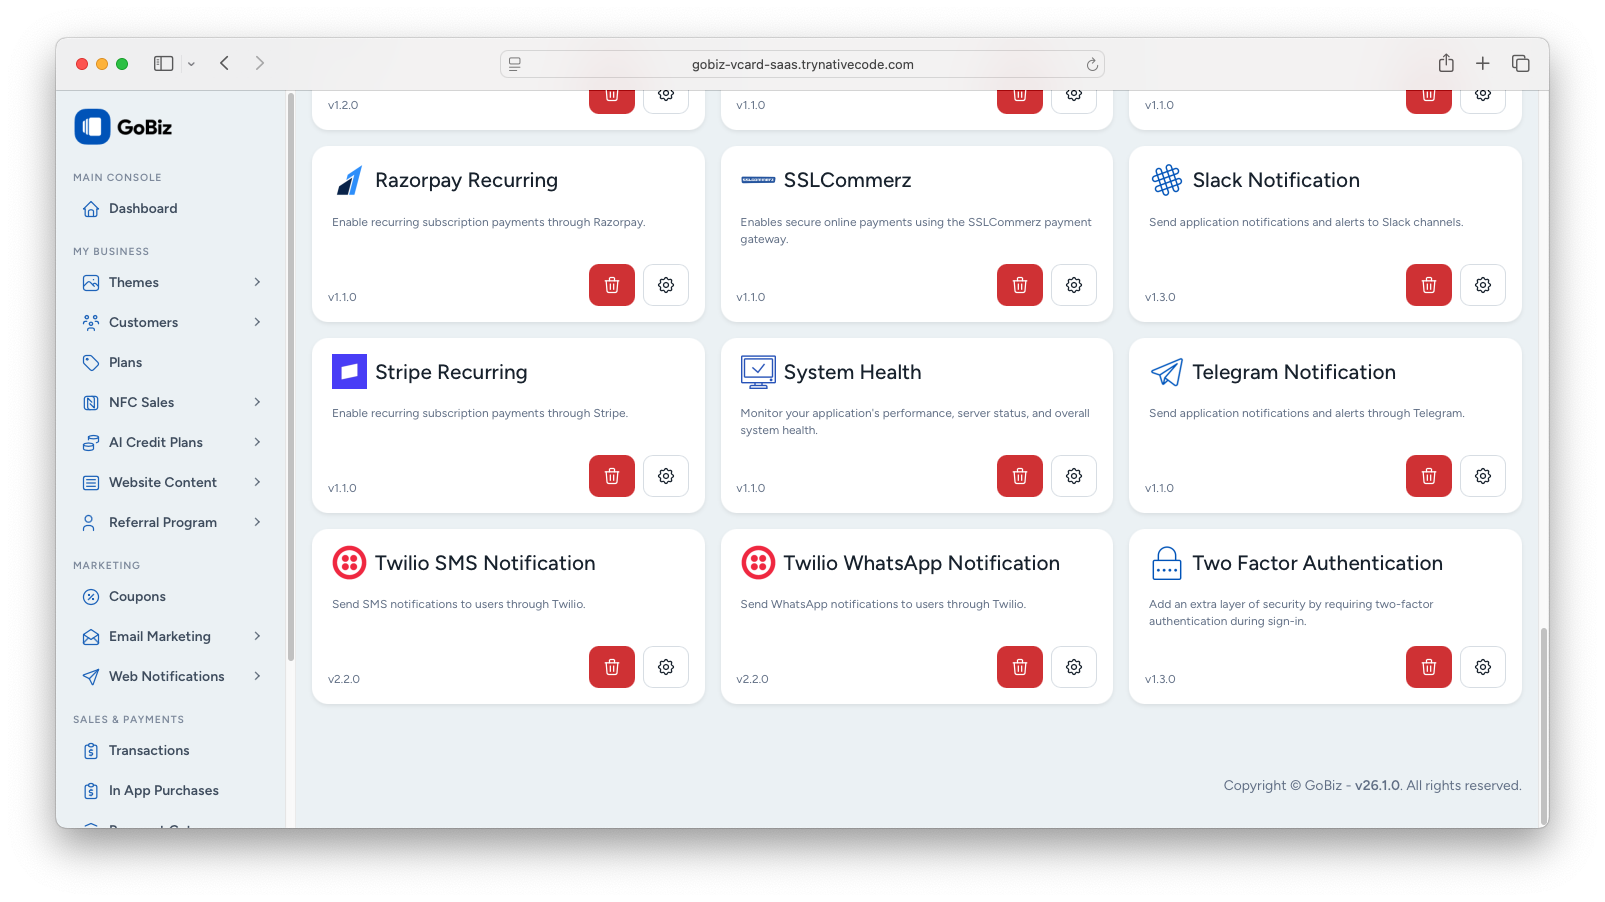Viewport: 1605px width, 902px height.
Task: Click the SSLCommerz card title
Action: (x=848, y=180)
